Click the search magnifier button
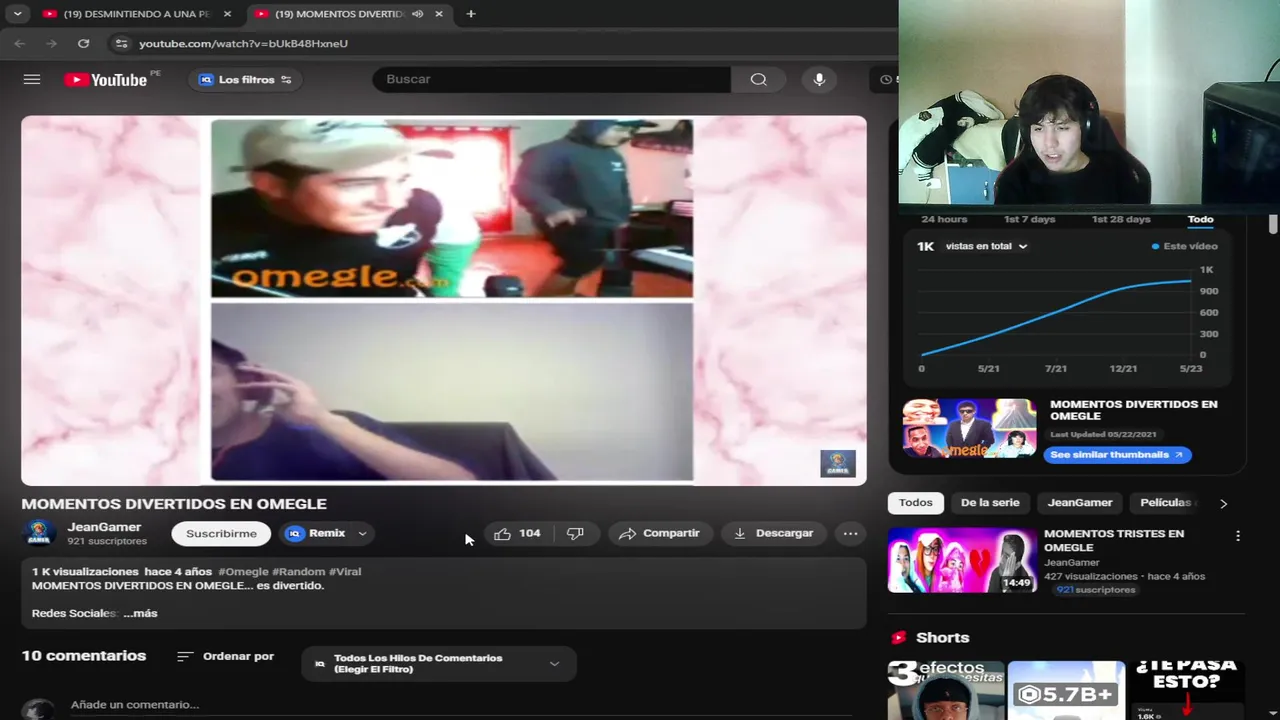Screen dimensions: 1280x720 pos(759,79)
